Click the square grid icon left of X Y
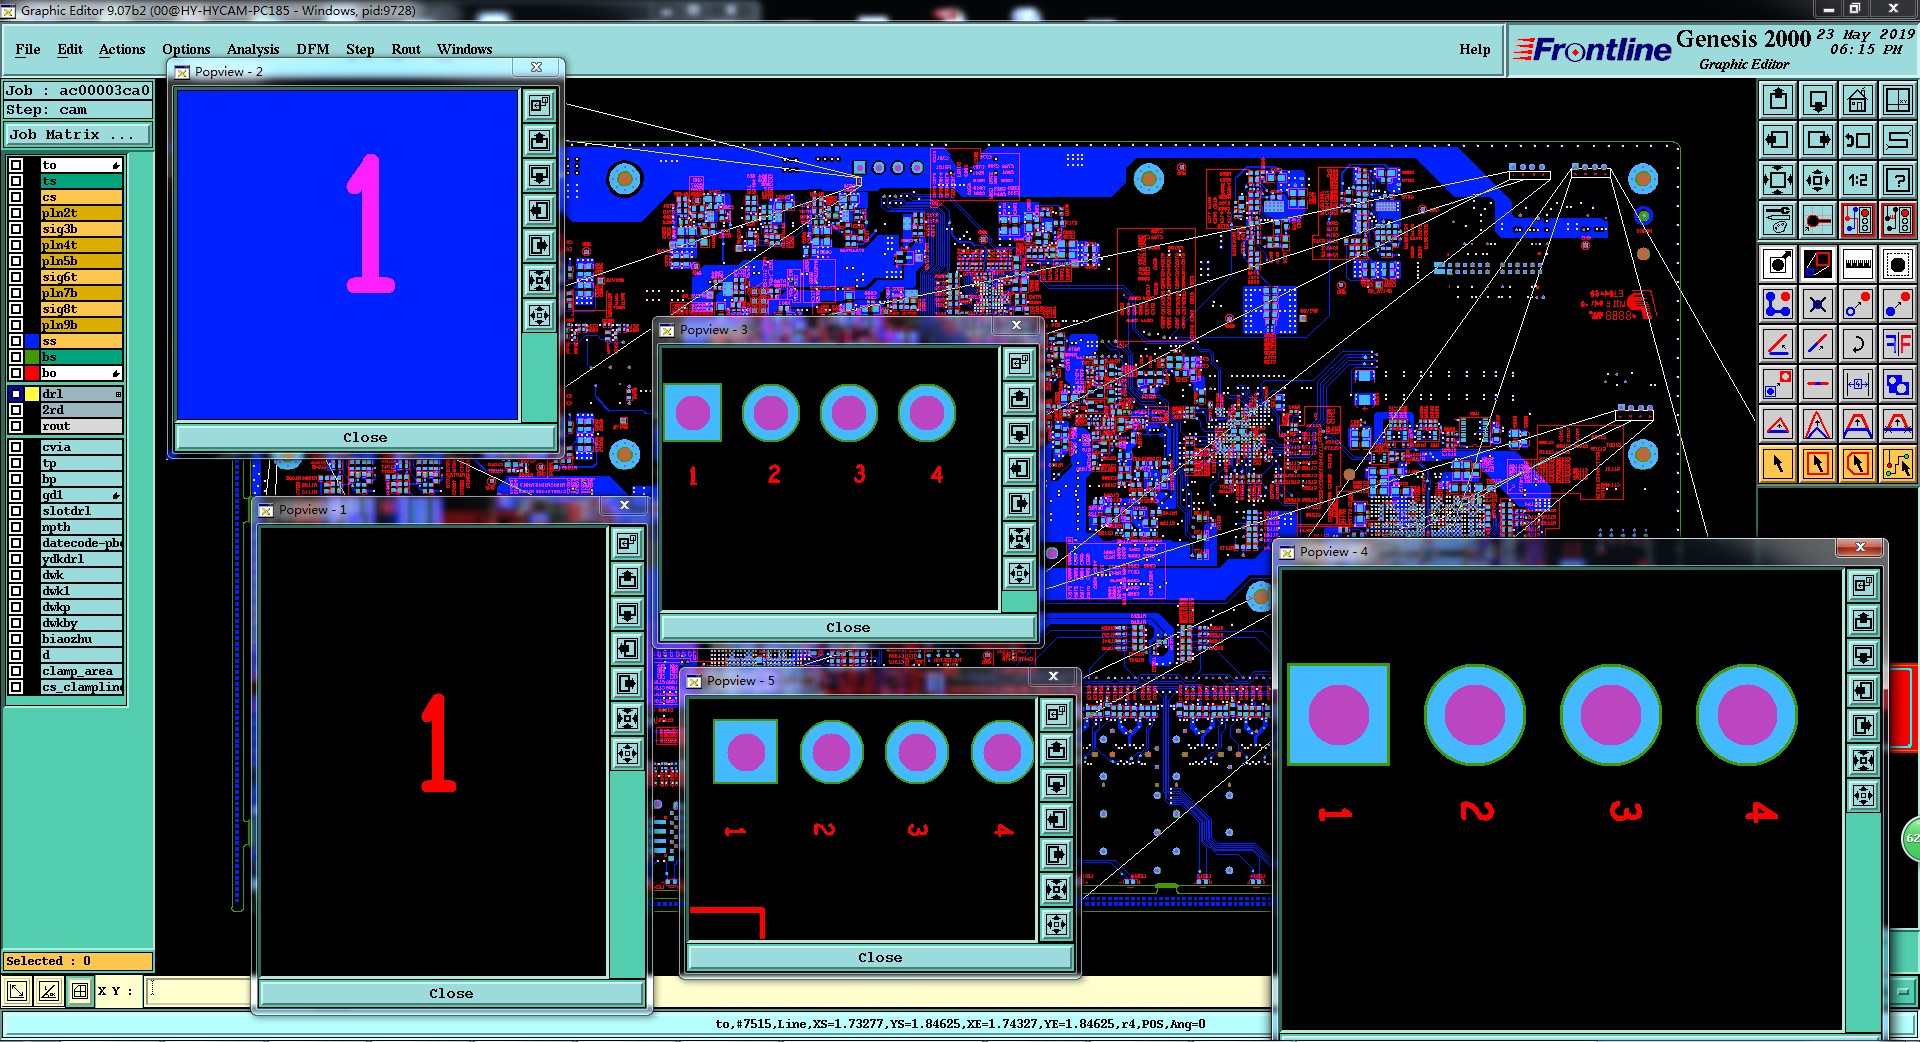The height and width of the screenshot is (1042, 1920). (80, 991)
